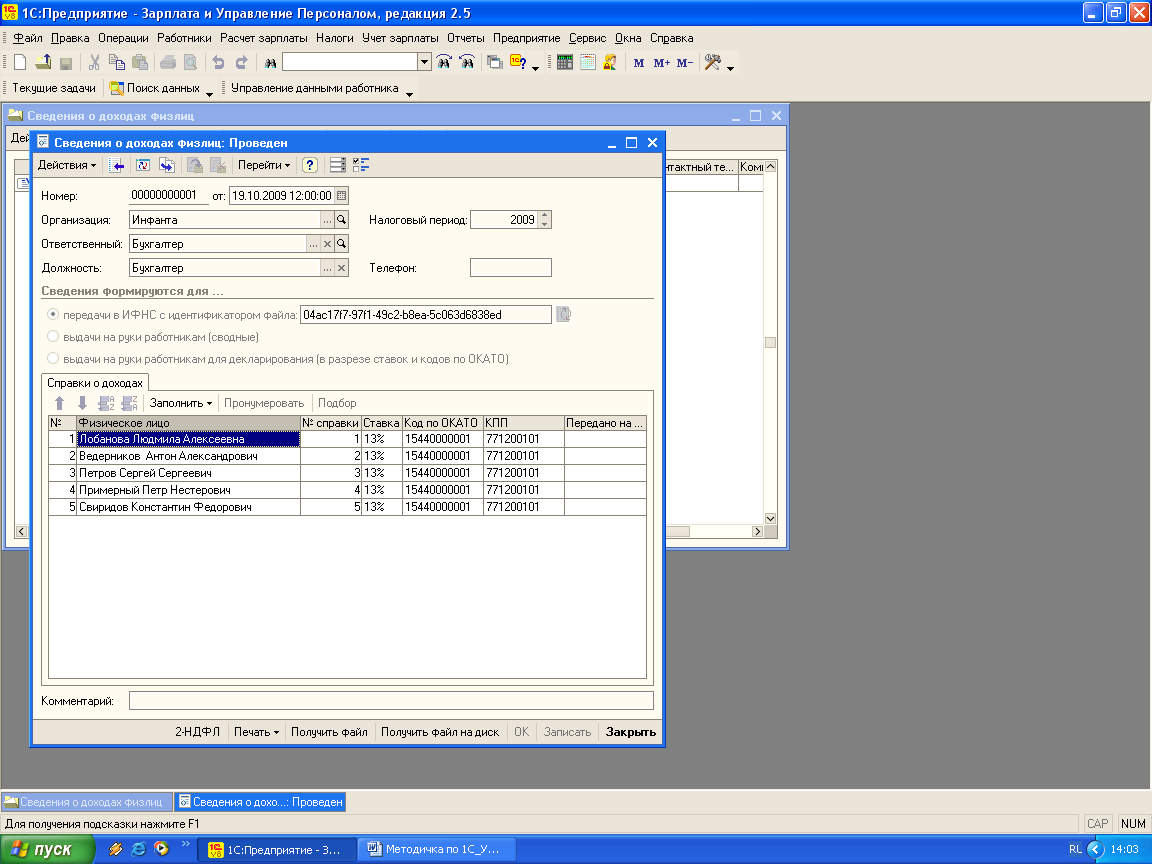Click the Undo arrow icon
1152x864 pixels.
[218, 62]
